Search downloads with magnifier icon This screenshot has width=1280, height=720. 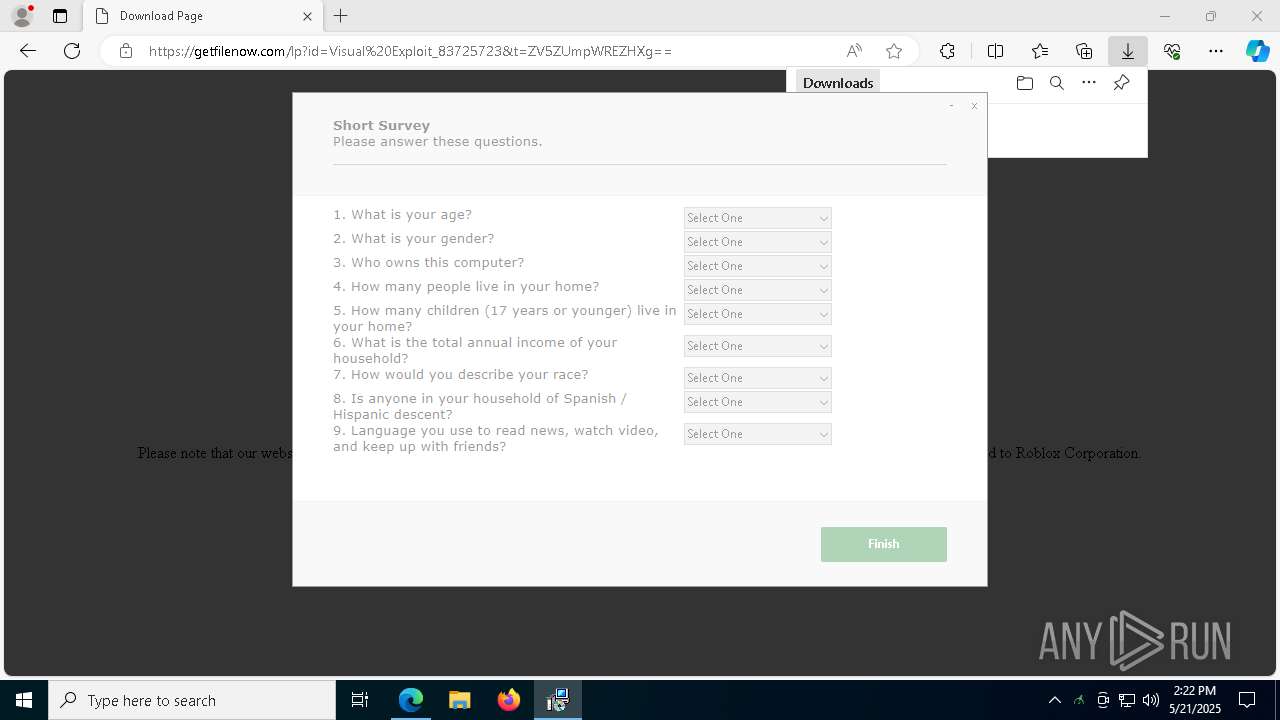(1056, 83)
